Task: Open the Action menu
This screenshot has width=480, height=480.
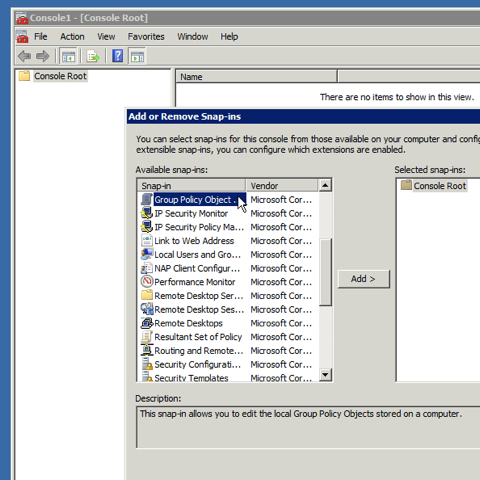Action: coord(72,37)
